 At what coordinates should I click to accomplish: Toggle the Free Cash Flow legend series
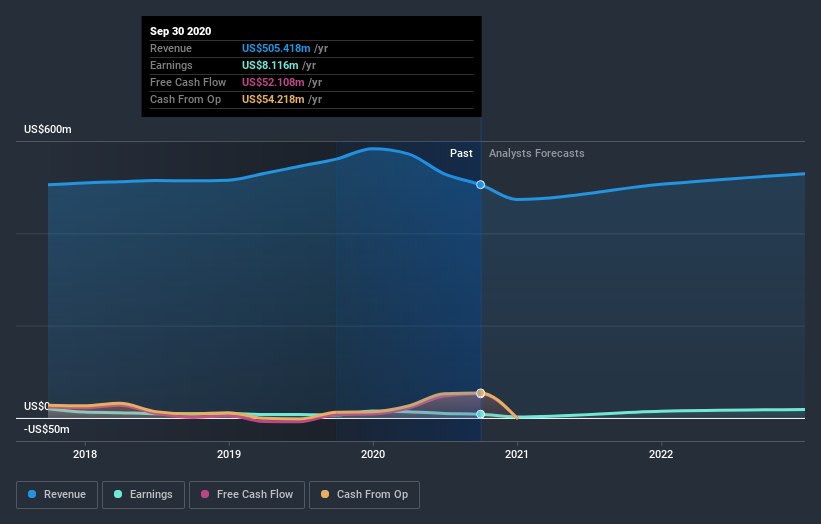point(247,495)
